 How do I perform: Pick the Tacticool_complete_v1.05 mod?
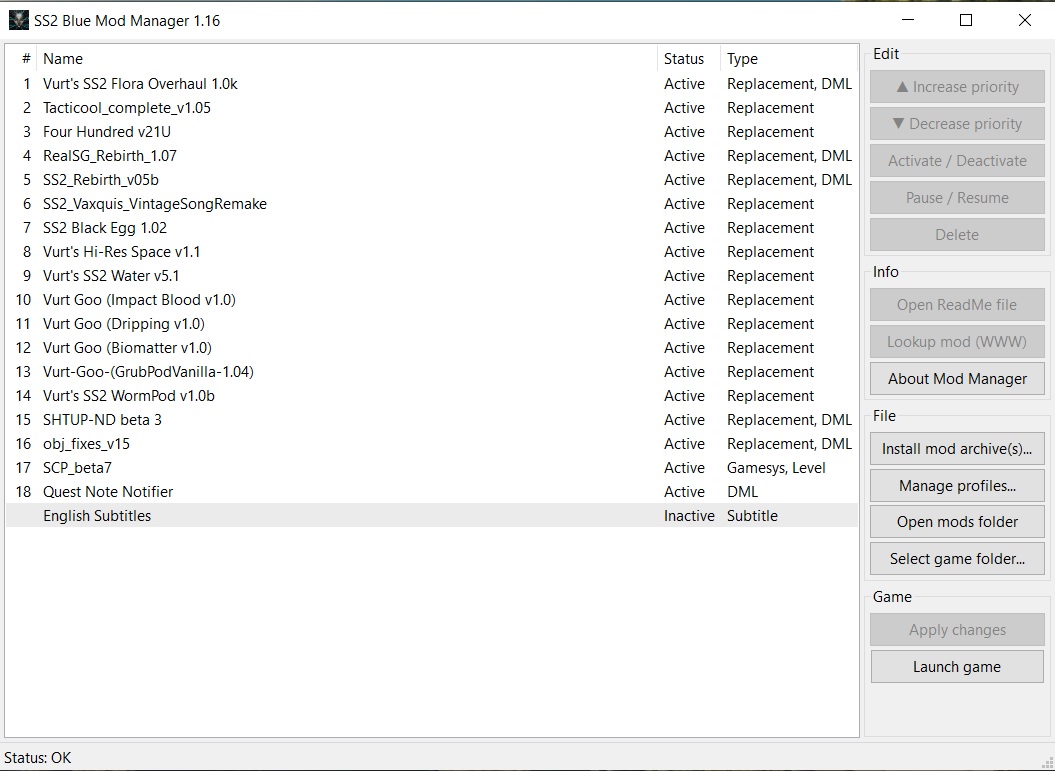coord(127,108)
